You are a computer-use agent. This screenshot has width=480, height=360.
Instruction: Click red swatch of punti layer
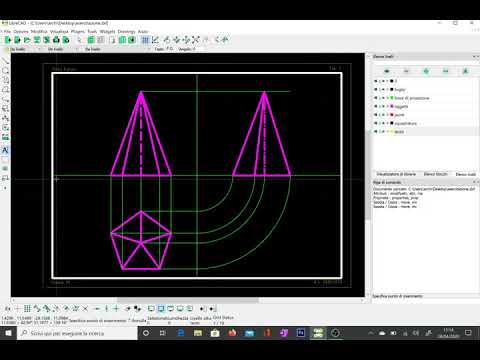[x=392, y=115]
